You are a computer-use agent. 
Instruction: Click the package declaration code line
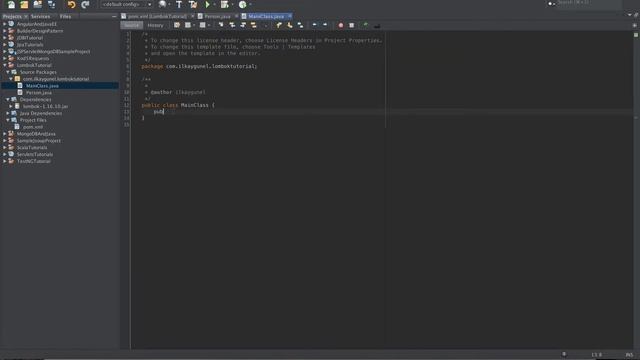(x=199, y=66)
